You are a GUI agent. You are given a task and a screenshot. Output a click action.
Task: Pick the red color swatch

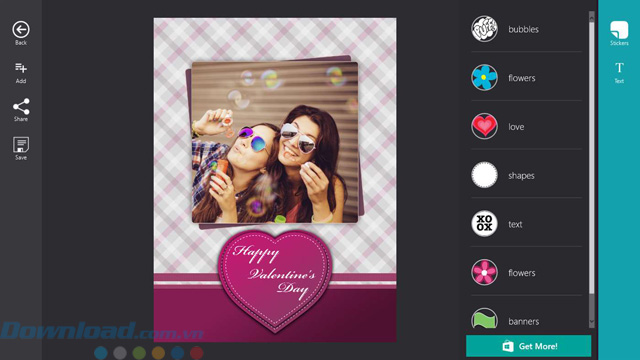(x=196, y=353)
